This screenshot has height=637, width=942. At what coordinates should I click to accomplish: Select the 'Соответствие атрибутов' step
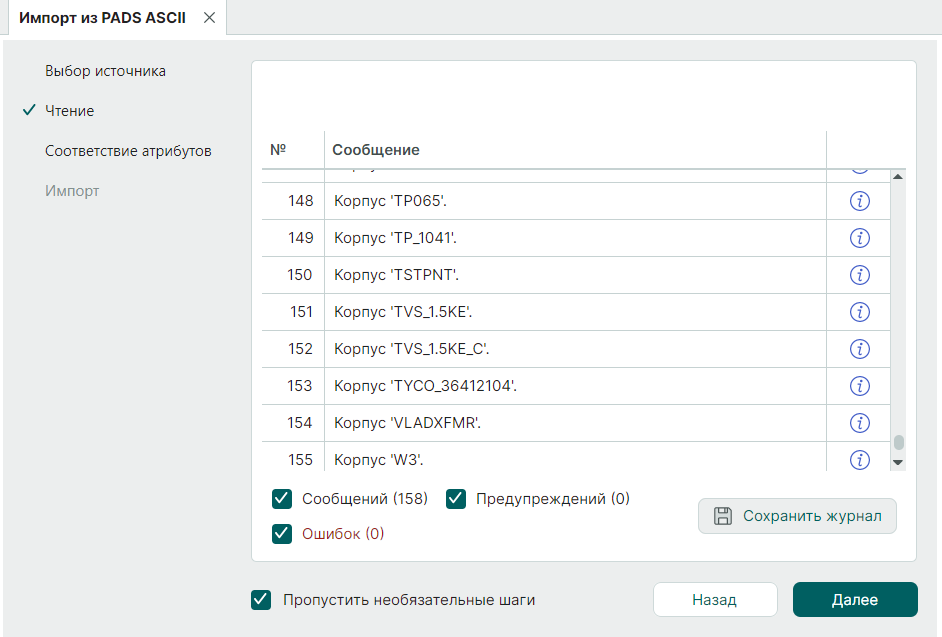point(128,151)
